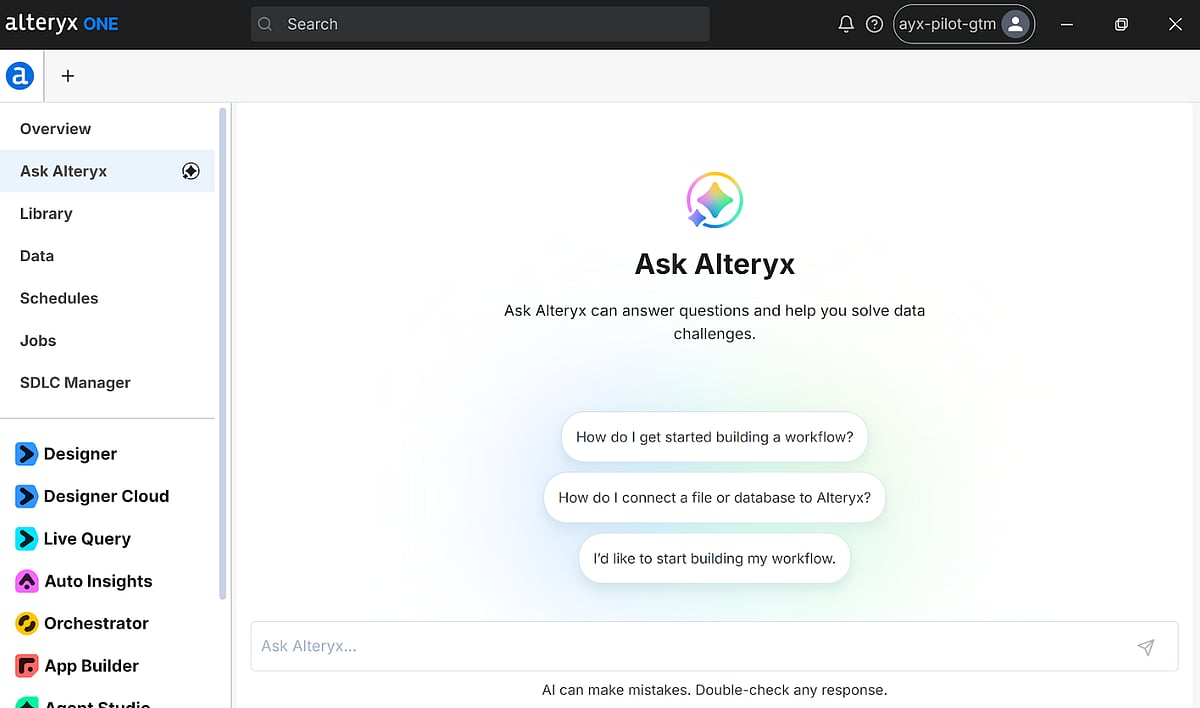Ask how to get started building a workflow

[715, 437]
